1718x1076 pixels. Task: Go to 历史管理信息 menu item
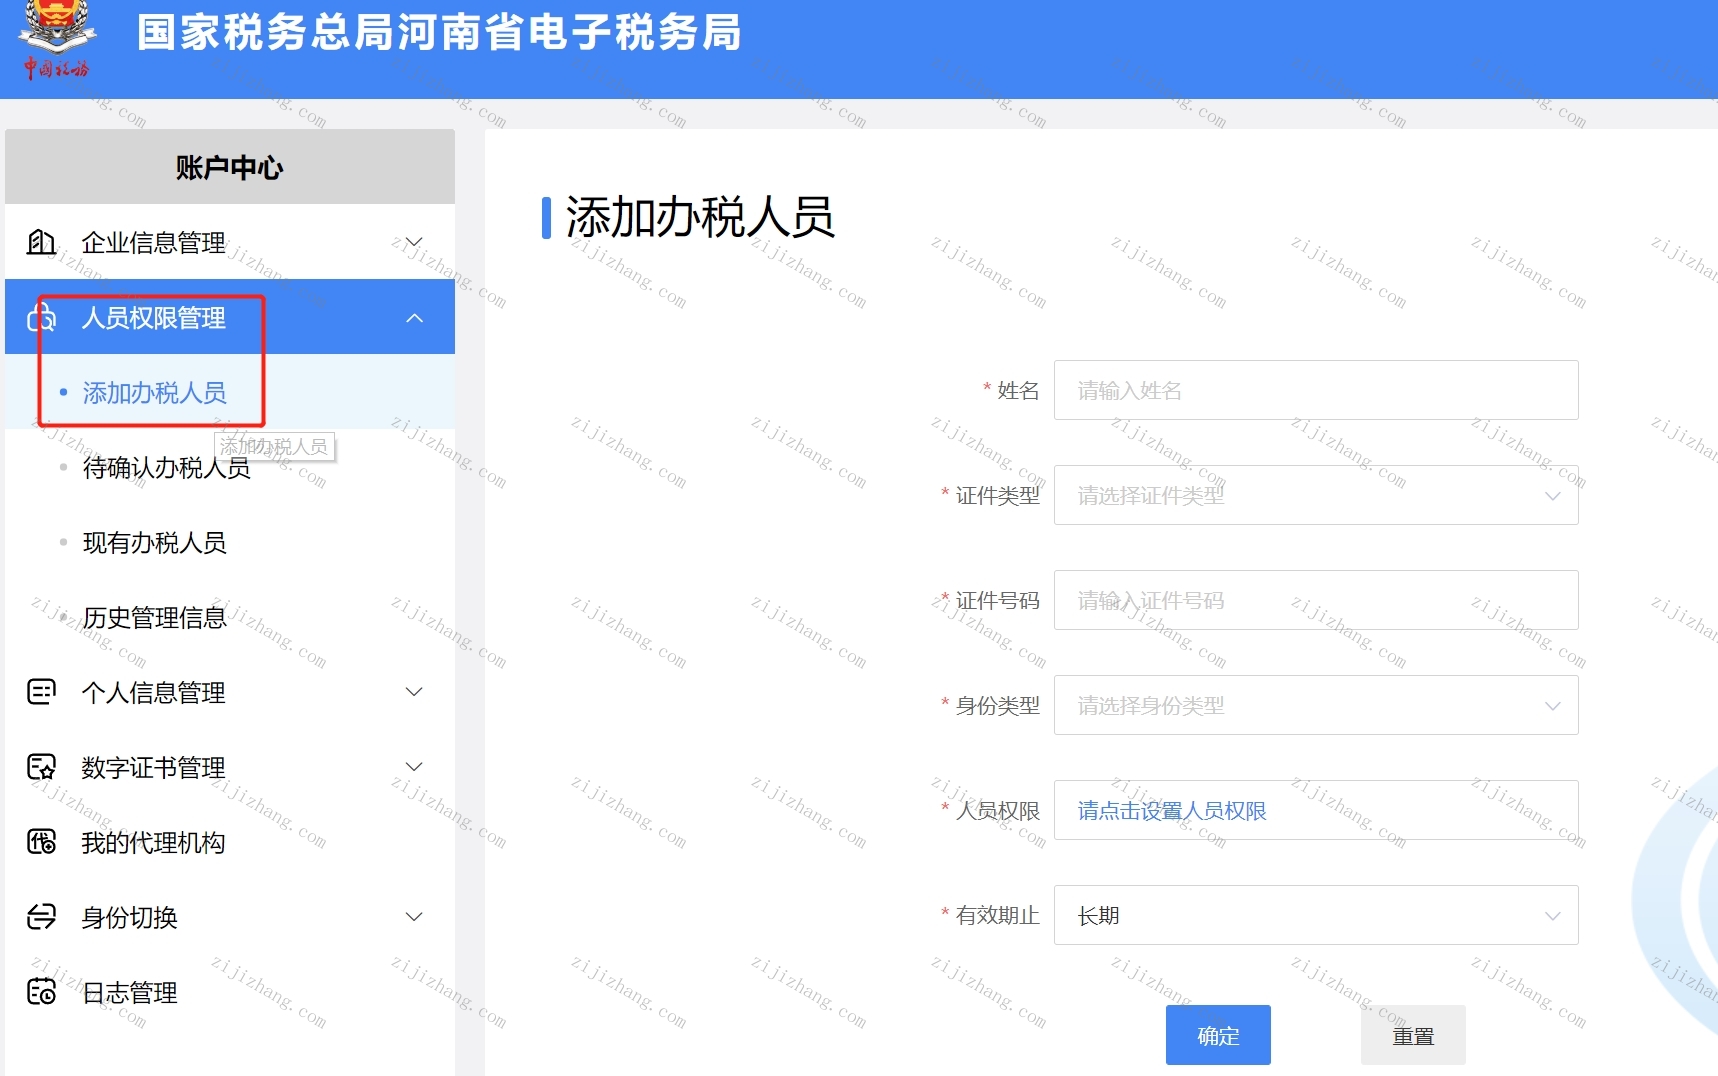coord(155,618)
